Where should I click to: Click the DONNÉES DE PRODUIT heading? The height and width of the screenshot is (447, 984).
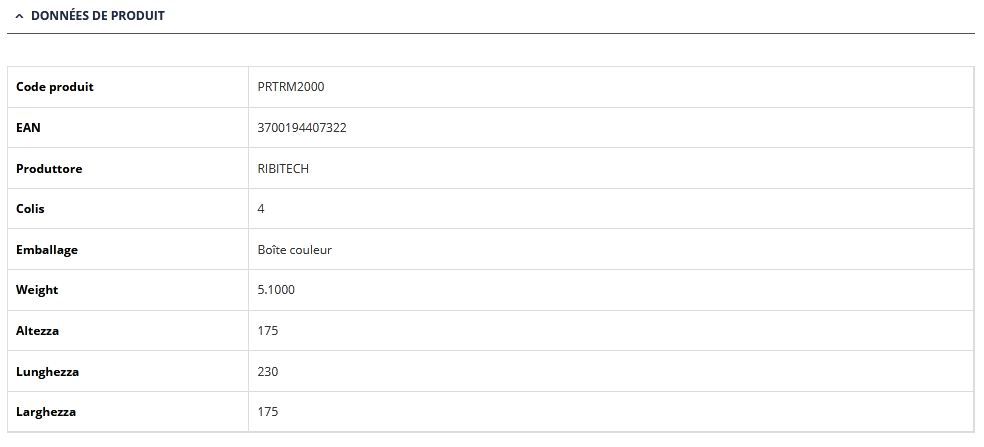coord(98,16)
